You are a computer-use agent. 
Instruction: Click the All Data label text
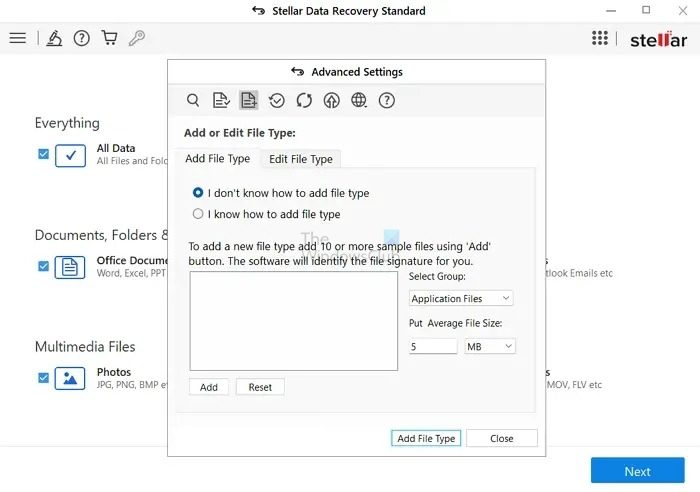tap(116, 148)
